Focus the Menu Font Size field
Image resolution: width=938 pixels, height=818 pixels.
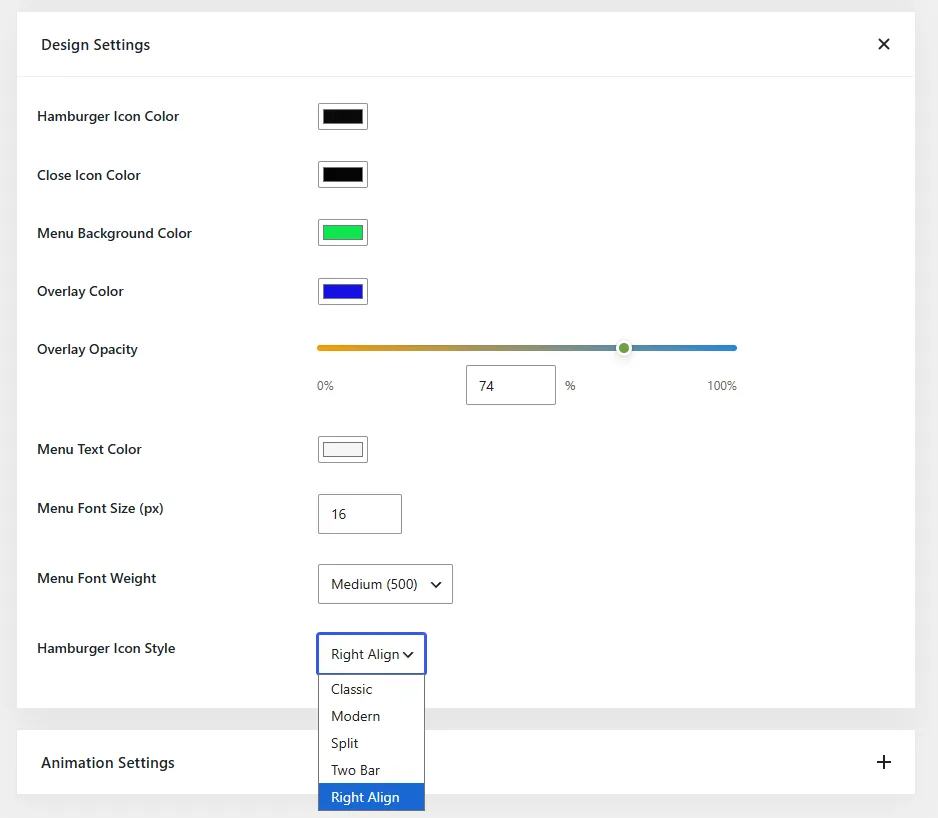360,514
